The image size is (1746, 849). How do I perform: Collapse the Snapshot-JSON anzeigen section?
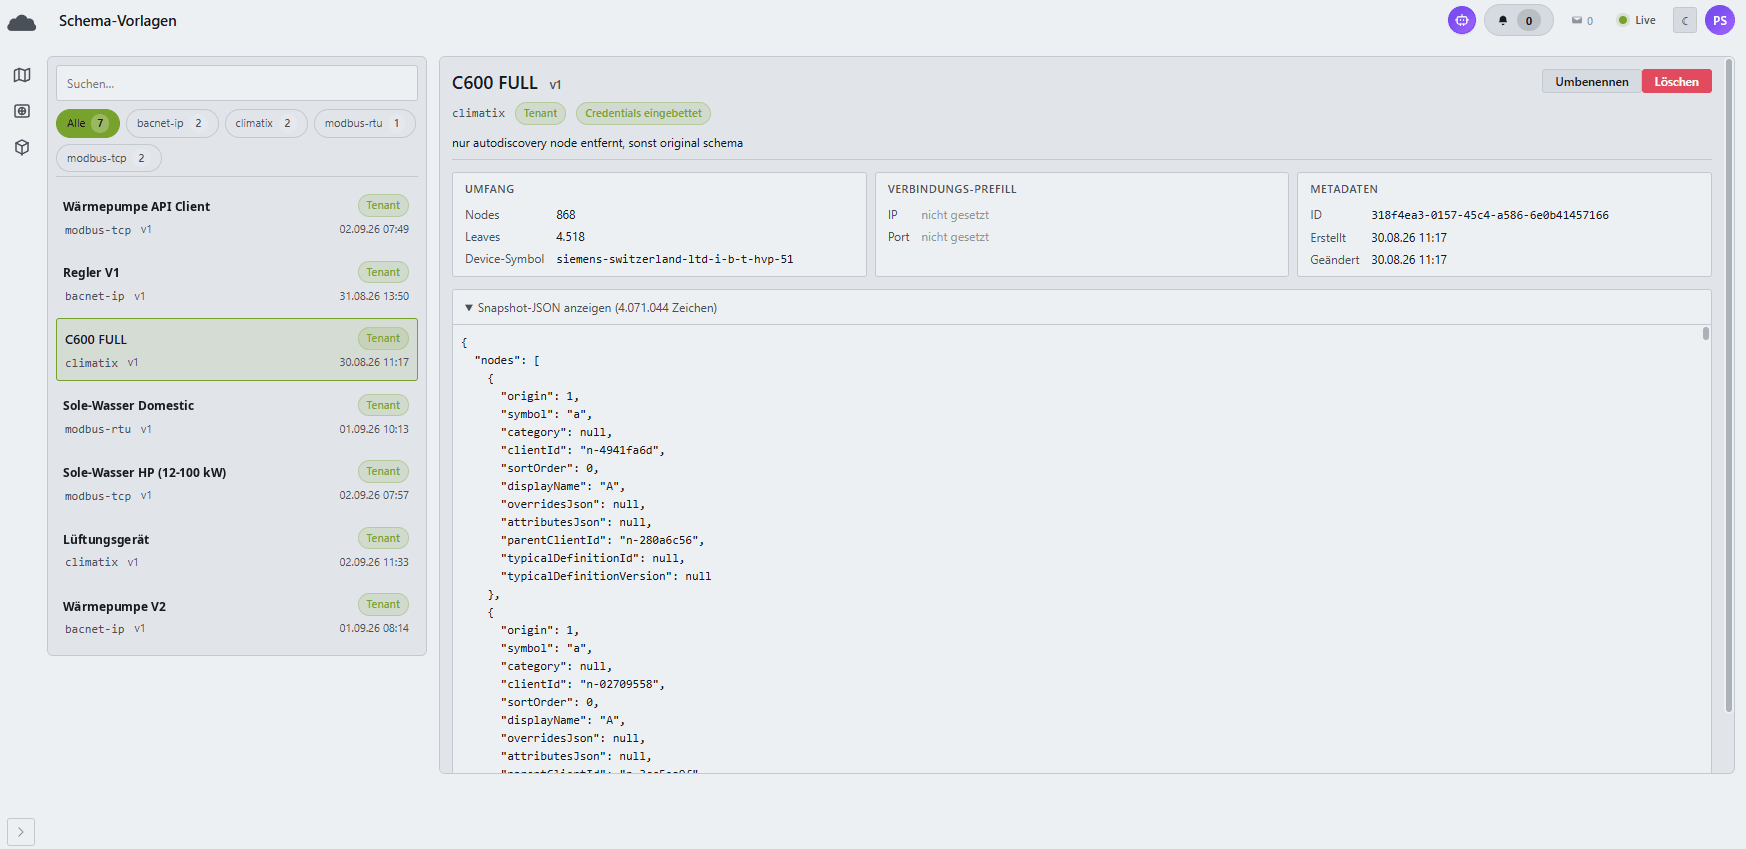(x=590, y=308)
